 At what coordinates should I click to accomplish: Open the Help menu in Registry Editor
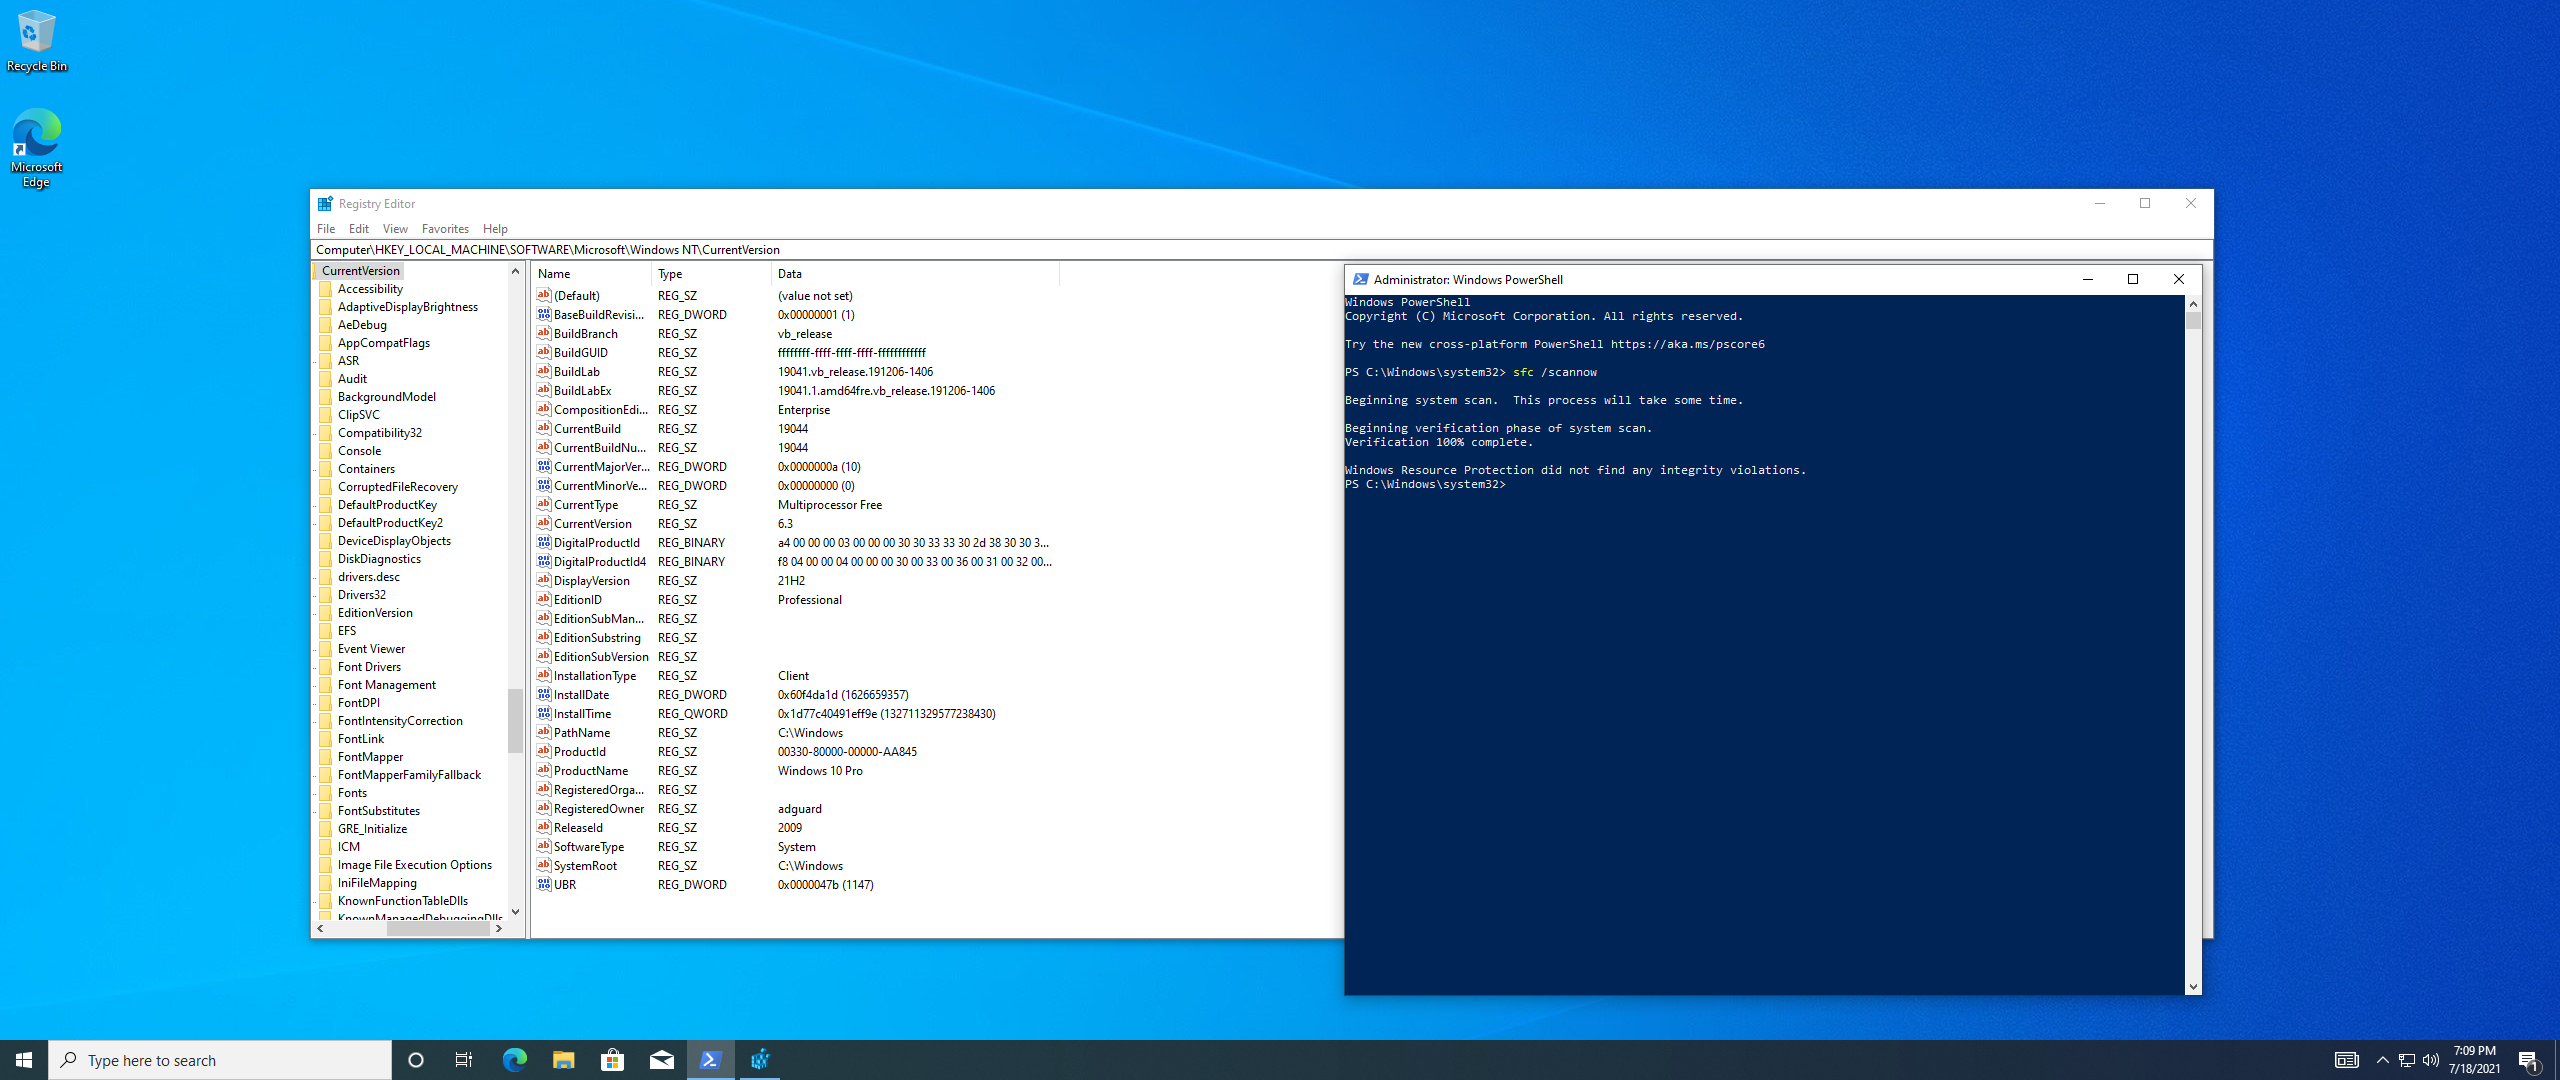[x=495, y=229]
